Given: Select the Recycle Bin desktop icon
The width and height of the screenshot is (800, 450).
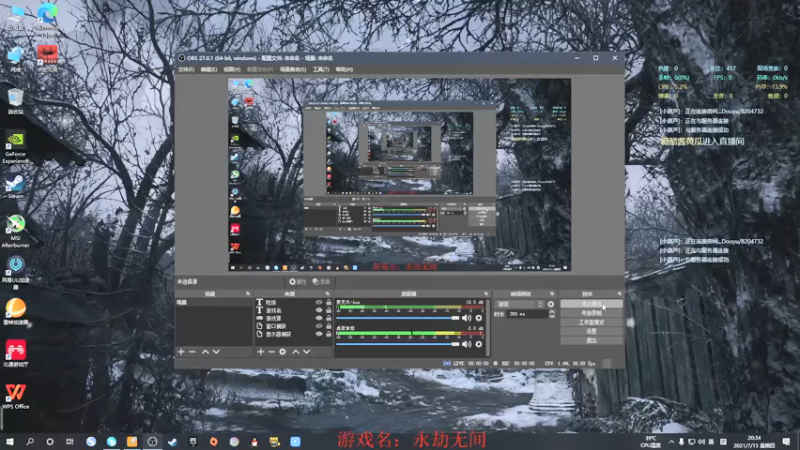Looking at the screenshot, I should click(x=15, y=101).
